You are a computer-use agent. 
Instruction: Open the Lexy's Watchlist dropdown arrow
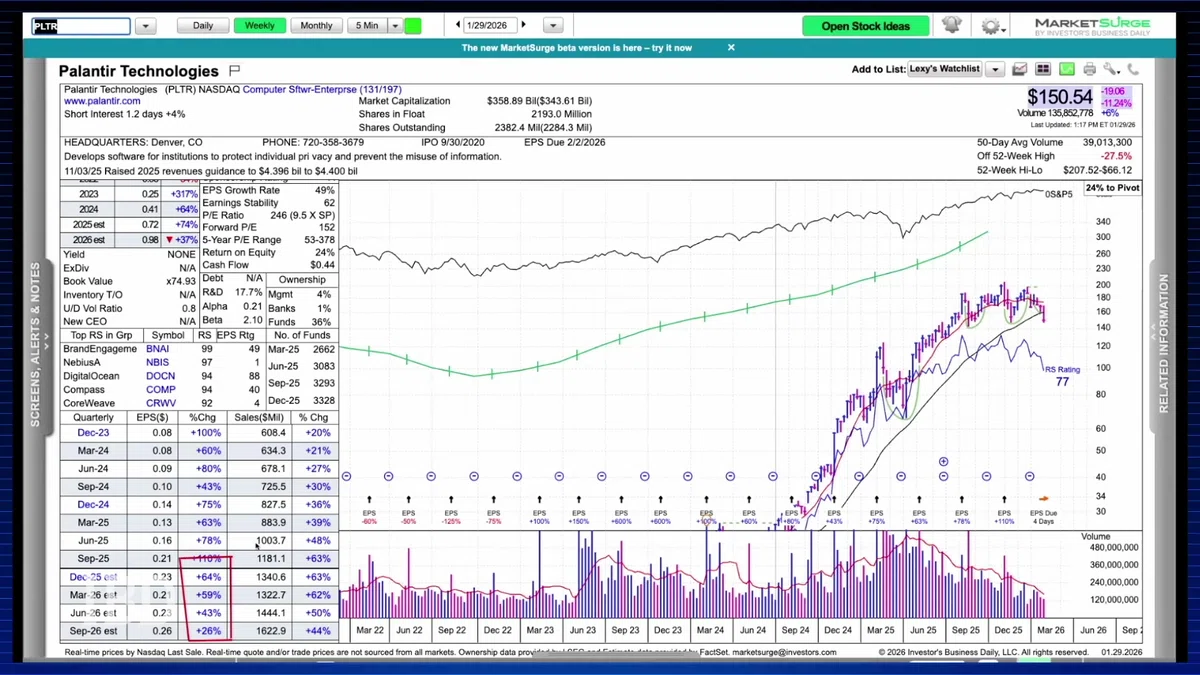pos(994,69)
